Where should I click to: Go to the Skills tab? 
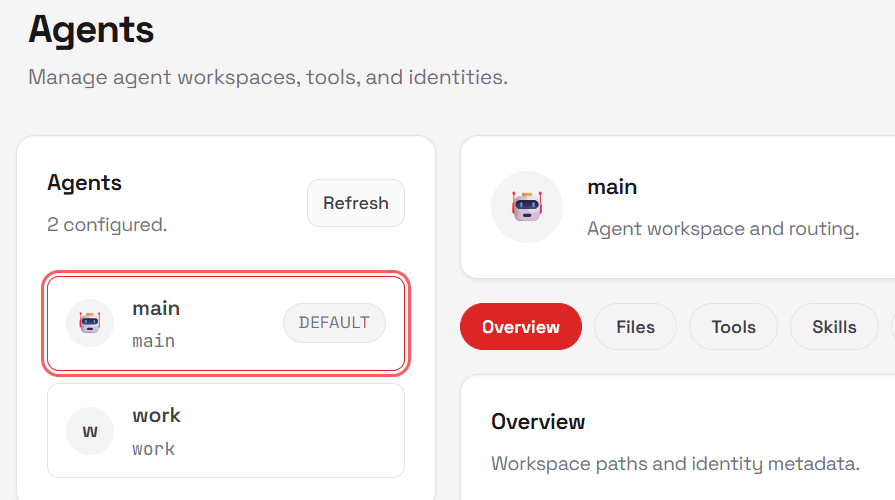[834, 327]
